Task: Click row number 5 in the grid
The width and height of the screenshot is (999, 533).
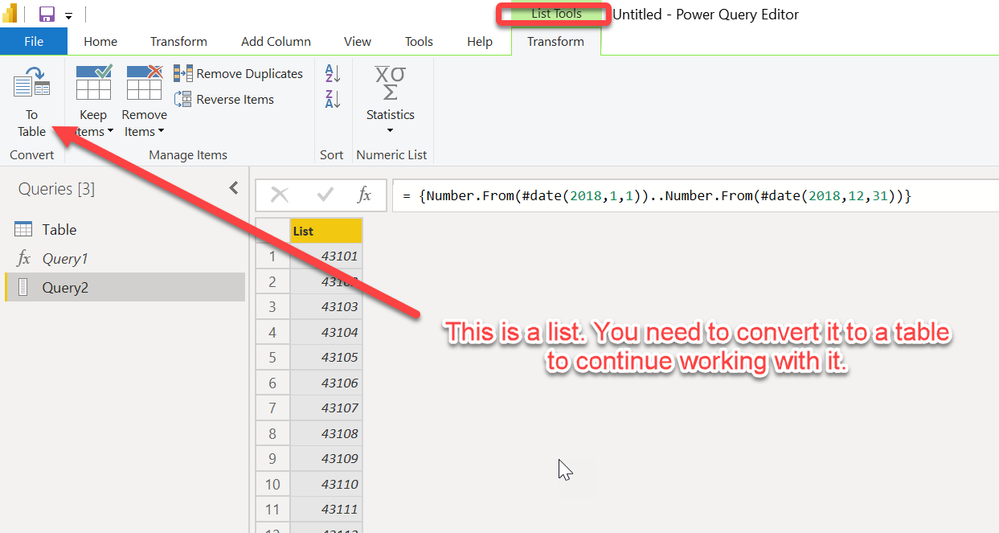Action: [x=273, y=357]
